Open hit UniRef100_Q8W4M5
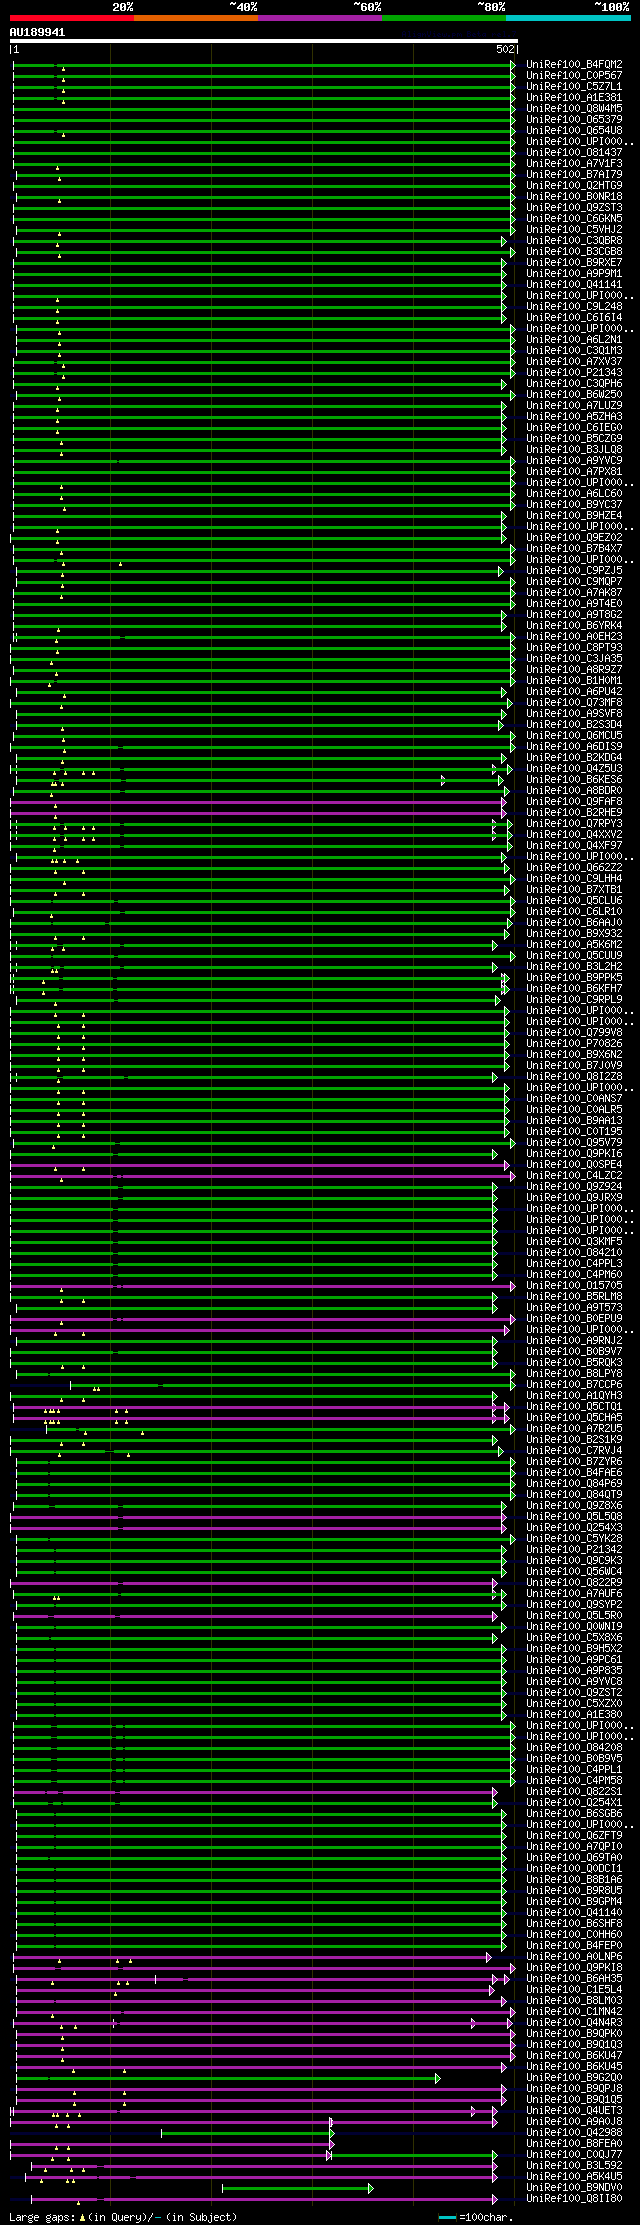640x2225 pixels. [574, 108]
